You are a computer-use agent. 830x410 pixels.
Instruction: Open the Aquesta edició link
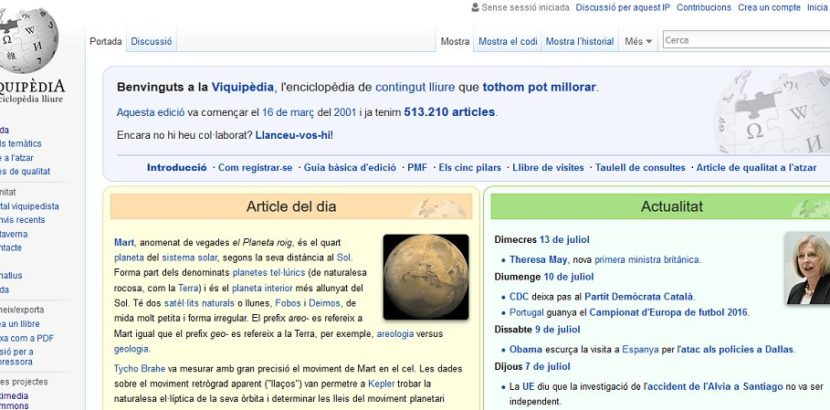tap(151, 112)
